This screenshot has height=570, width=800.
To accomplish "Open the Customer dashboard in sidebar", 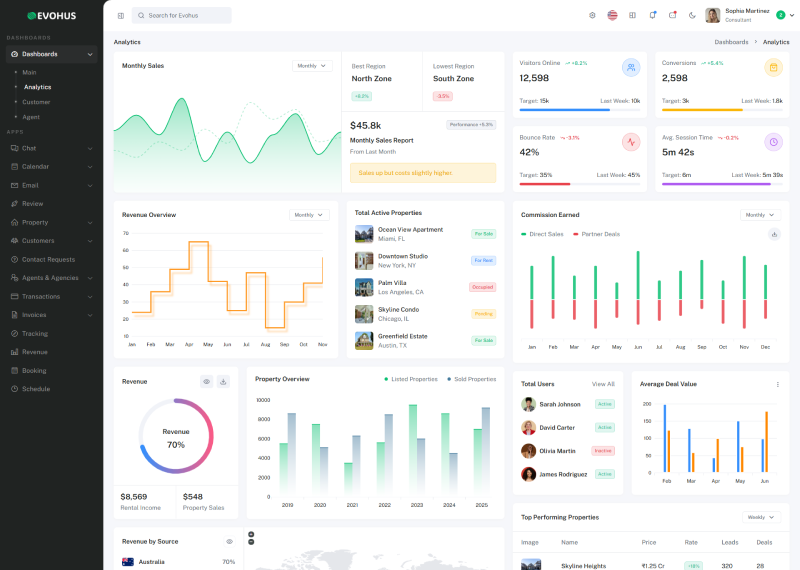I will [x=36, y=102].
